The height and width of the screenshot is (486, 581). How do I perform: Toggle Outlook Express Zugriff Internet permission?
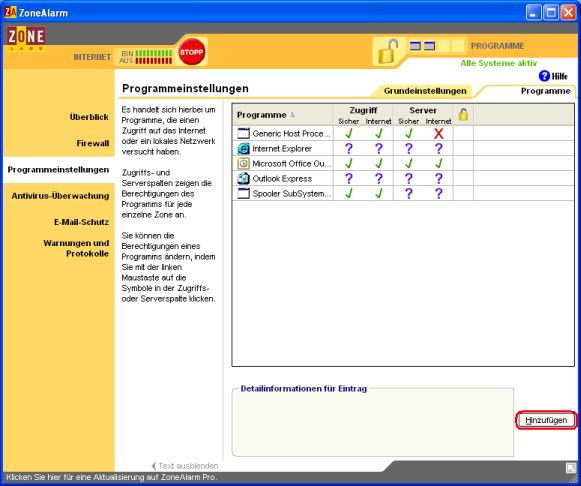pyautogui.click(x=379, y=179)
